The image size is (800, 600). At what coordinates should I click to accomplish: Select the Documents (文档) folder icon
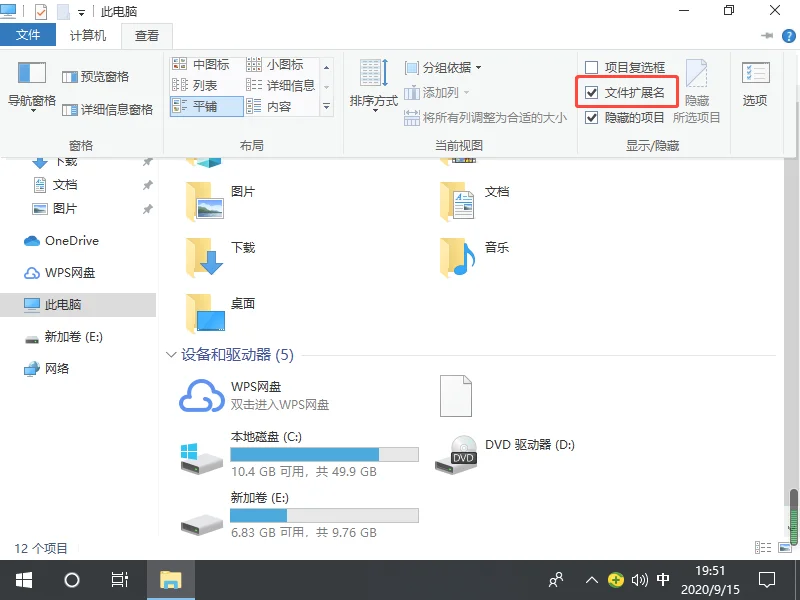click(x=457, y=202)
